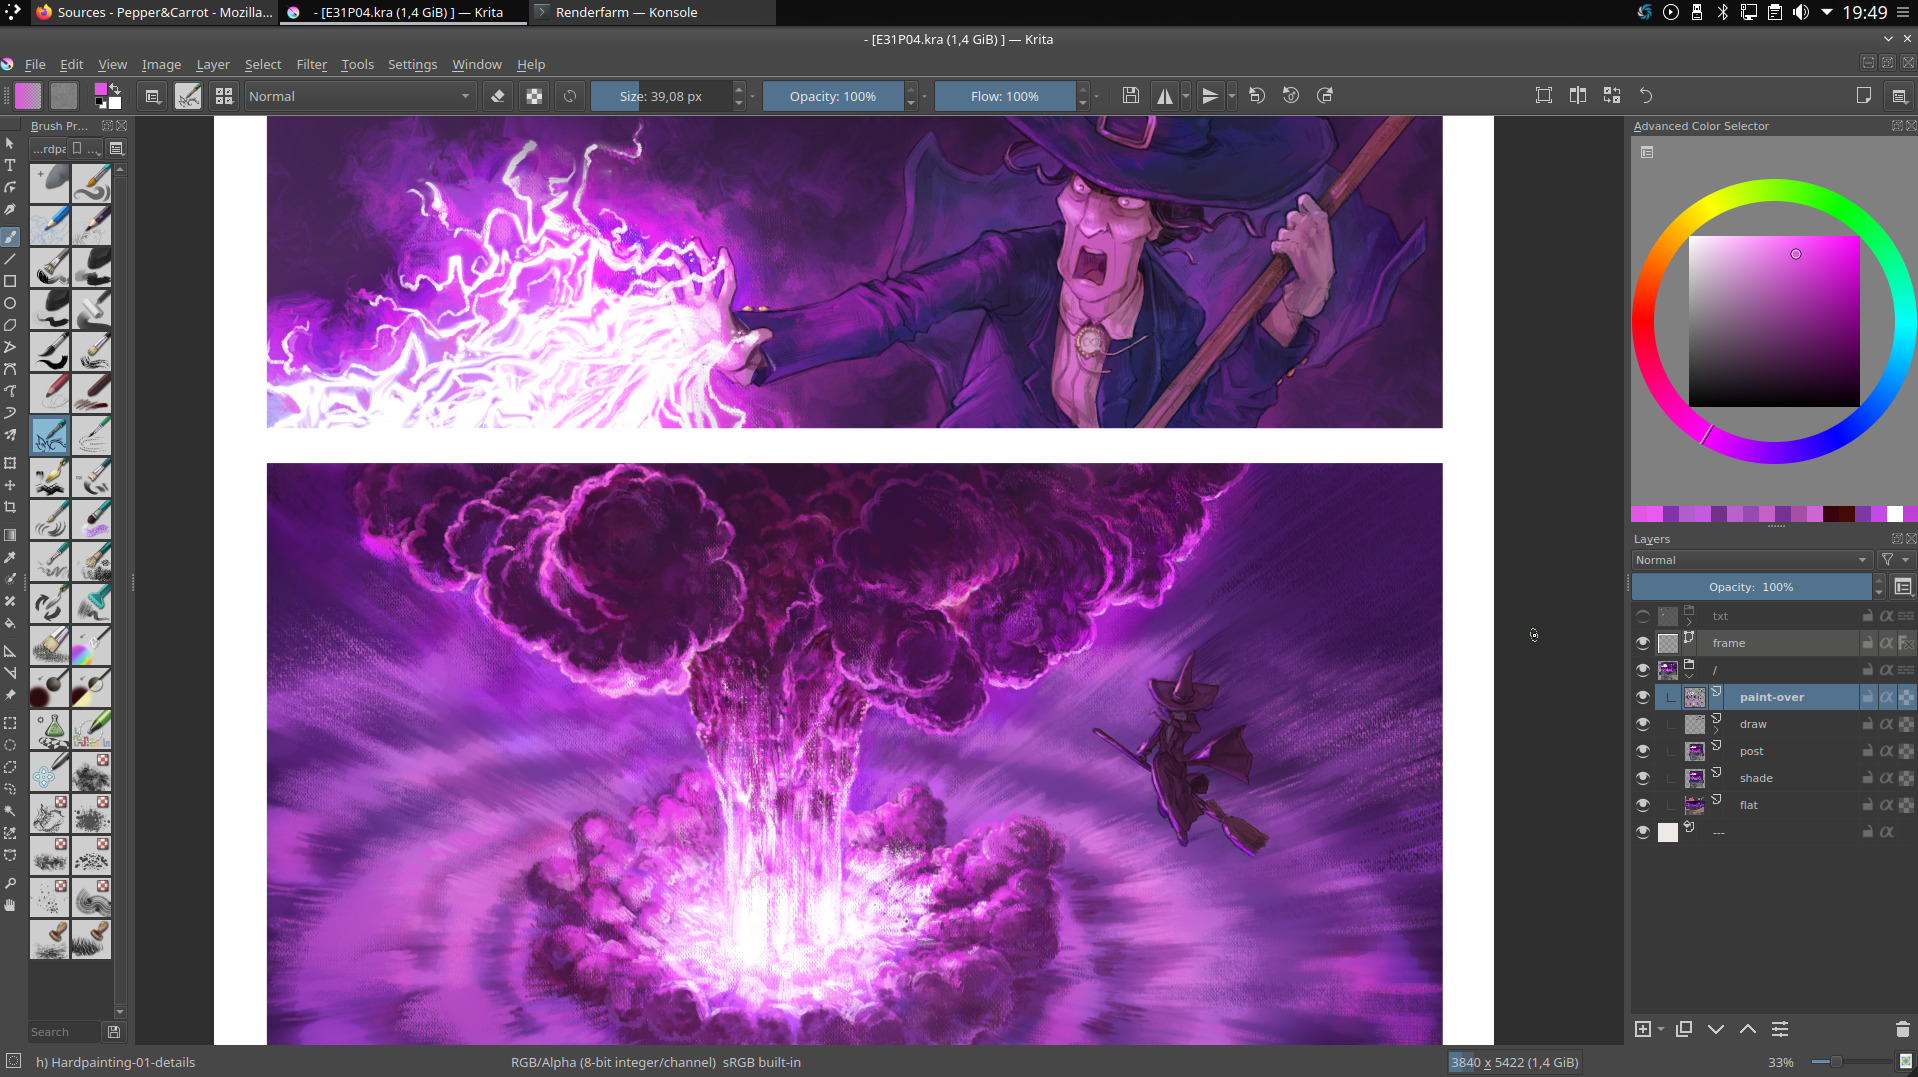The image size is (1918, 1077).
Task: Show the hidden txt layer
Action: [1642, 616]
